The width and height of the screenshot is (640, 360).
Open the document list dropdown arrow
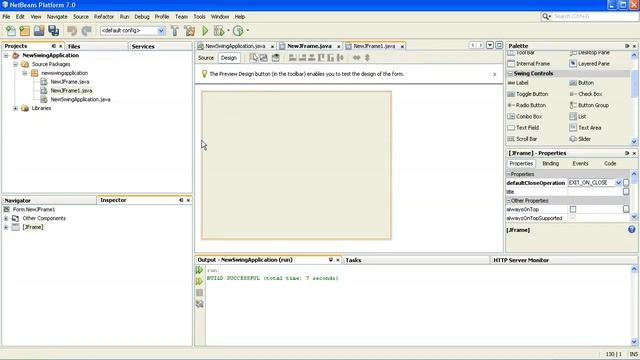tap(490, 45)
